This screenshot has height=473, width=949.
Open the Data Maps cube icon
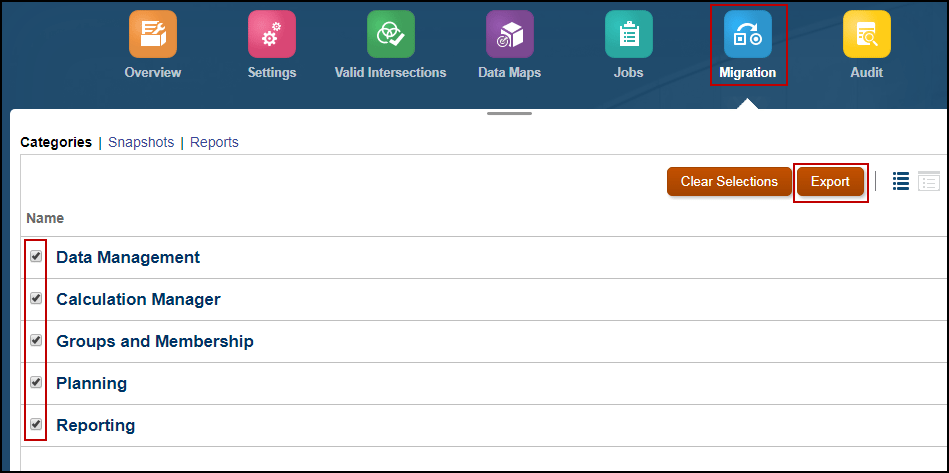510,34
